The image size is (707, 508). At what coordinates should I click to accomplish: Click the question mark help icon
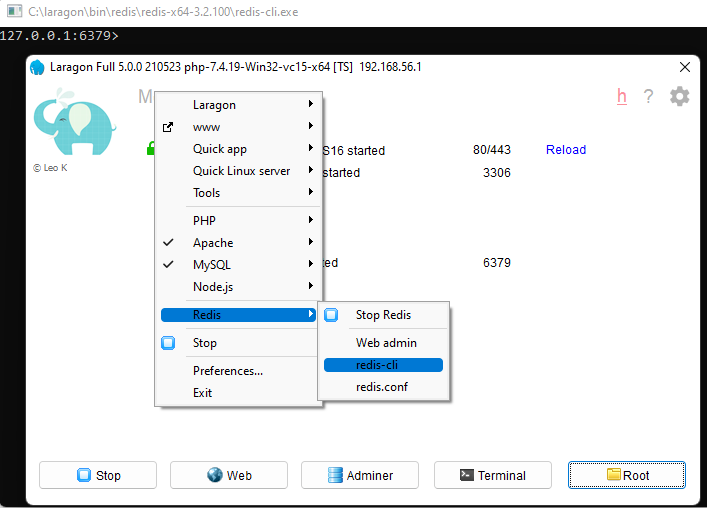tap(648, 96)
